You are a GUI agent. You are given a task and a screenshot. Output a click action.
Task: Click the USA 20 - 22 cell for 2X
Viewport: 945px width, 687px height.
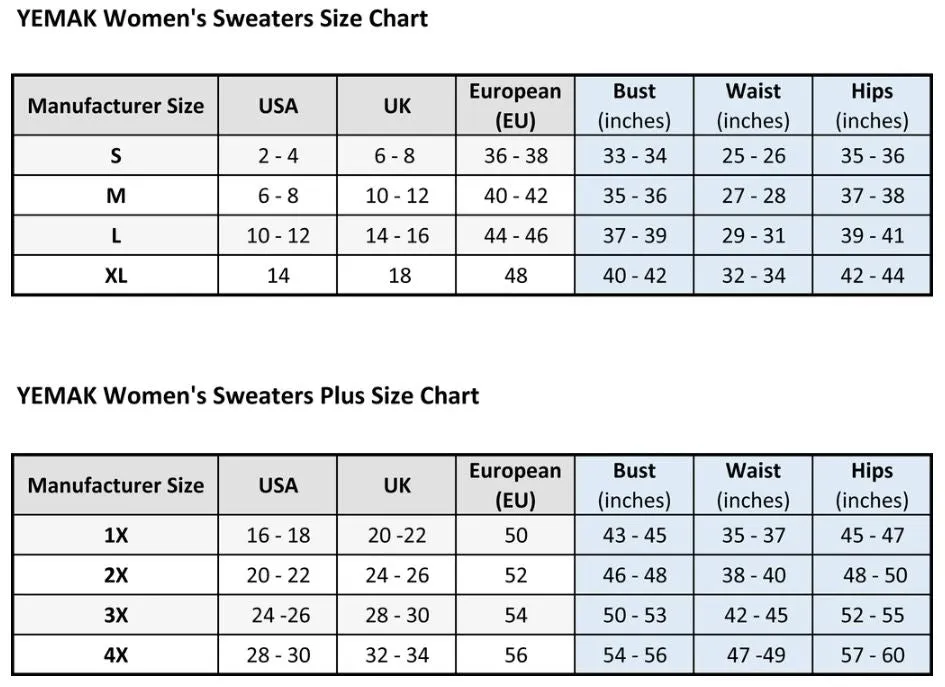[278, 576]
